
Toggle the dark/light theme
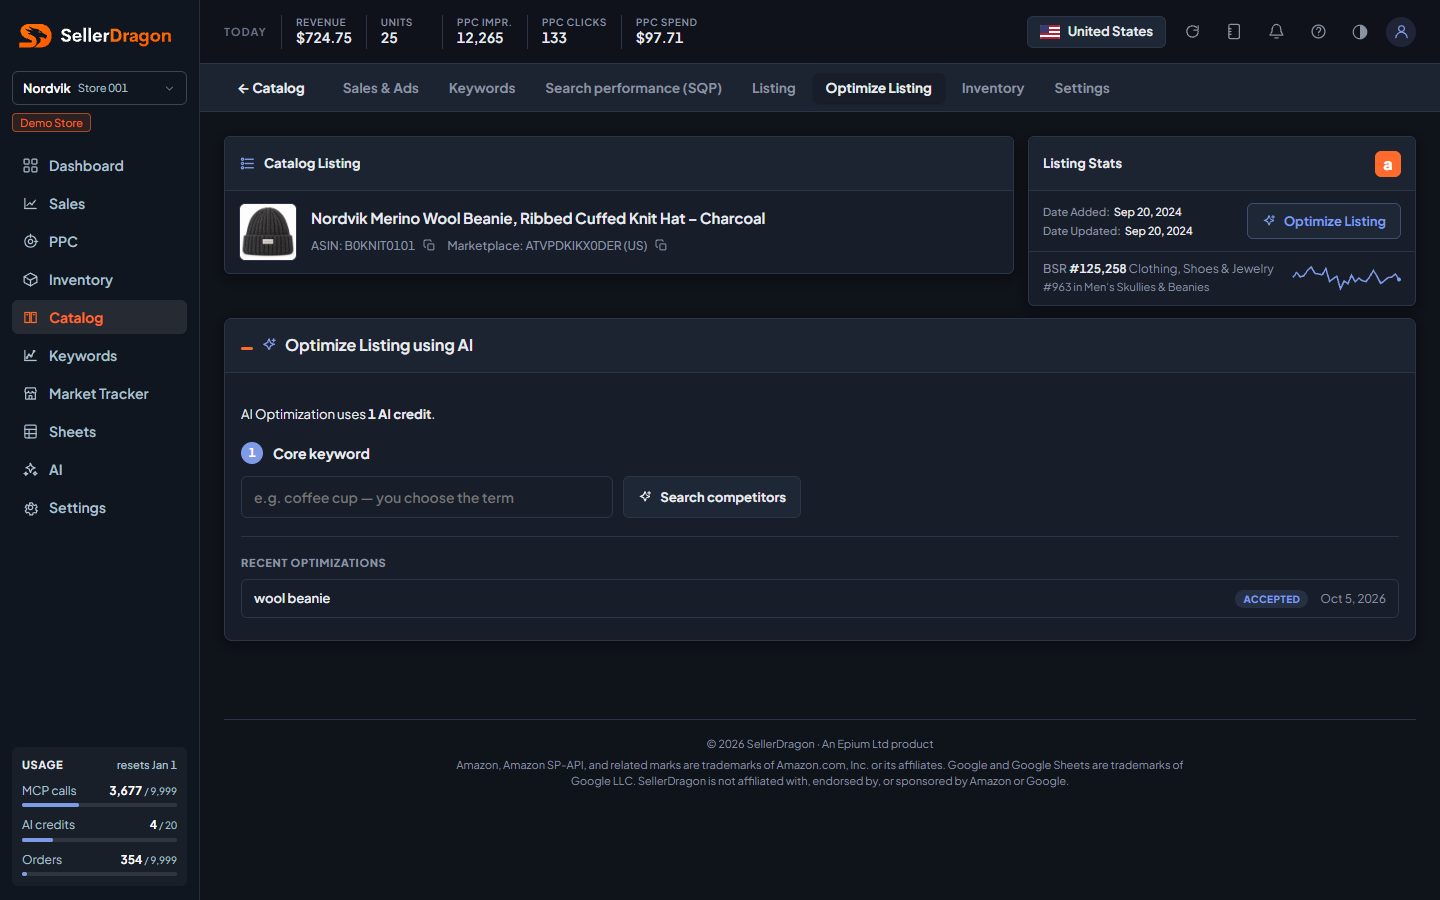[1360, 32]
